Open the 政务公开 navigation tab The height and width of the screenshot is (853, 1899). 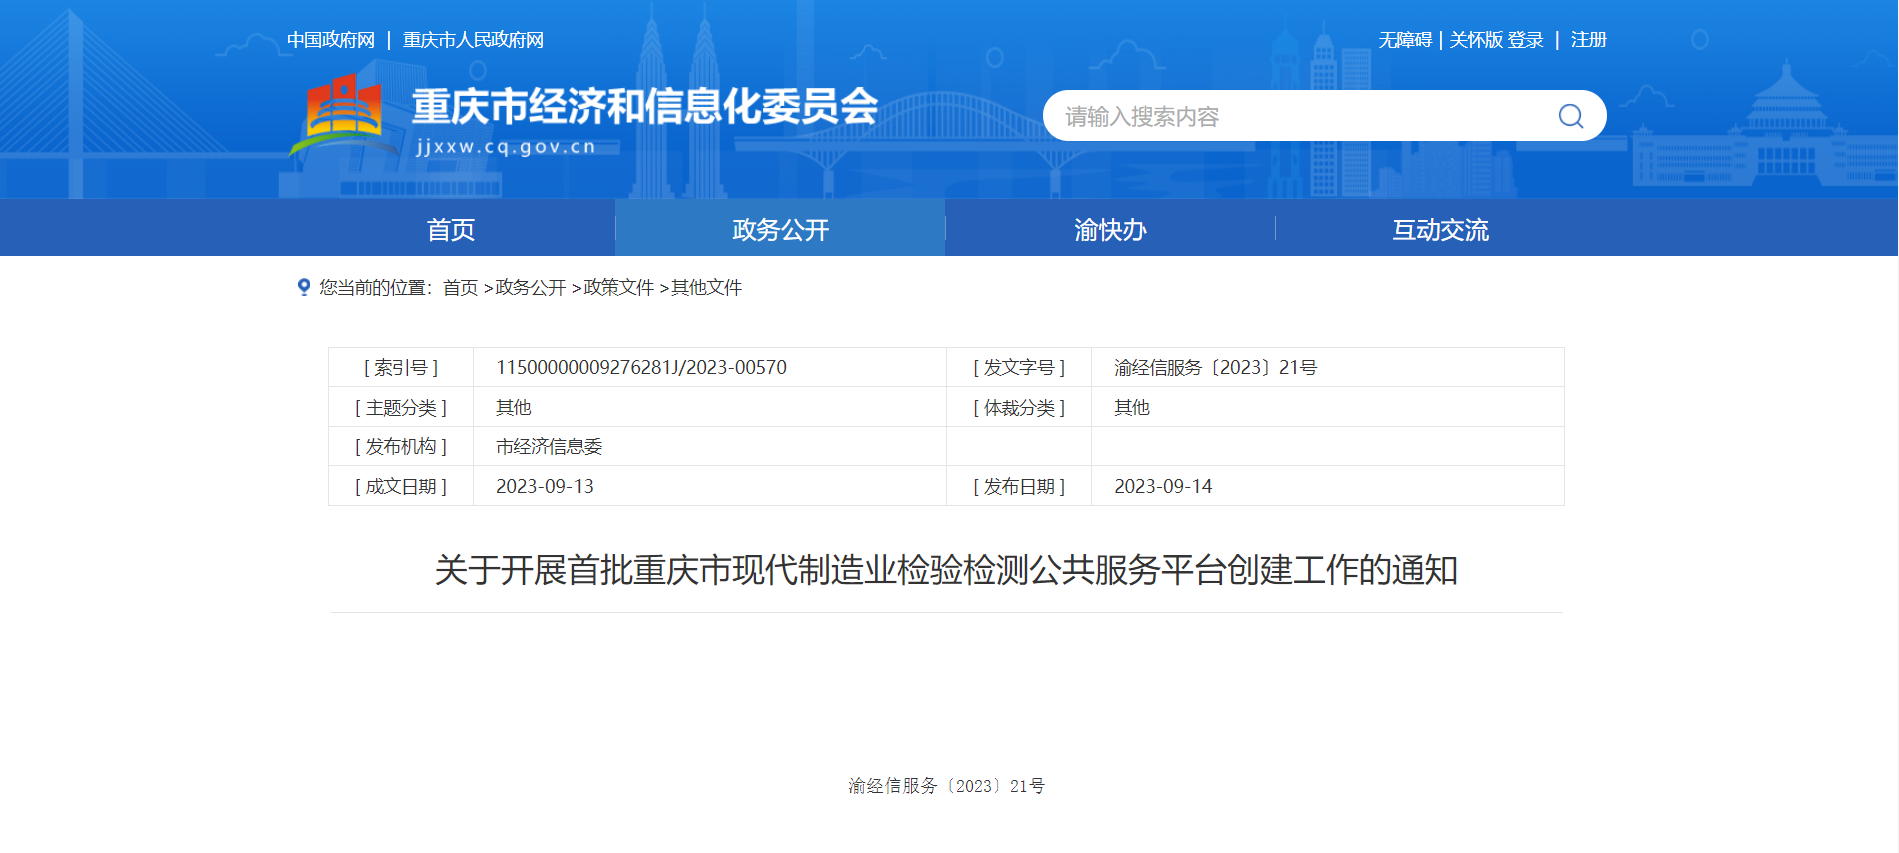point(780,229)
